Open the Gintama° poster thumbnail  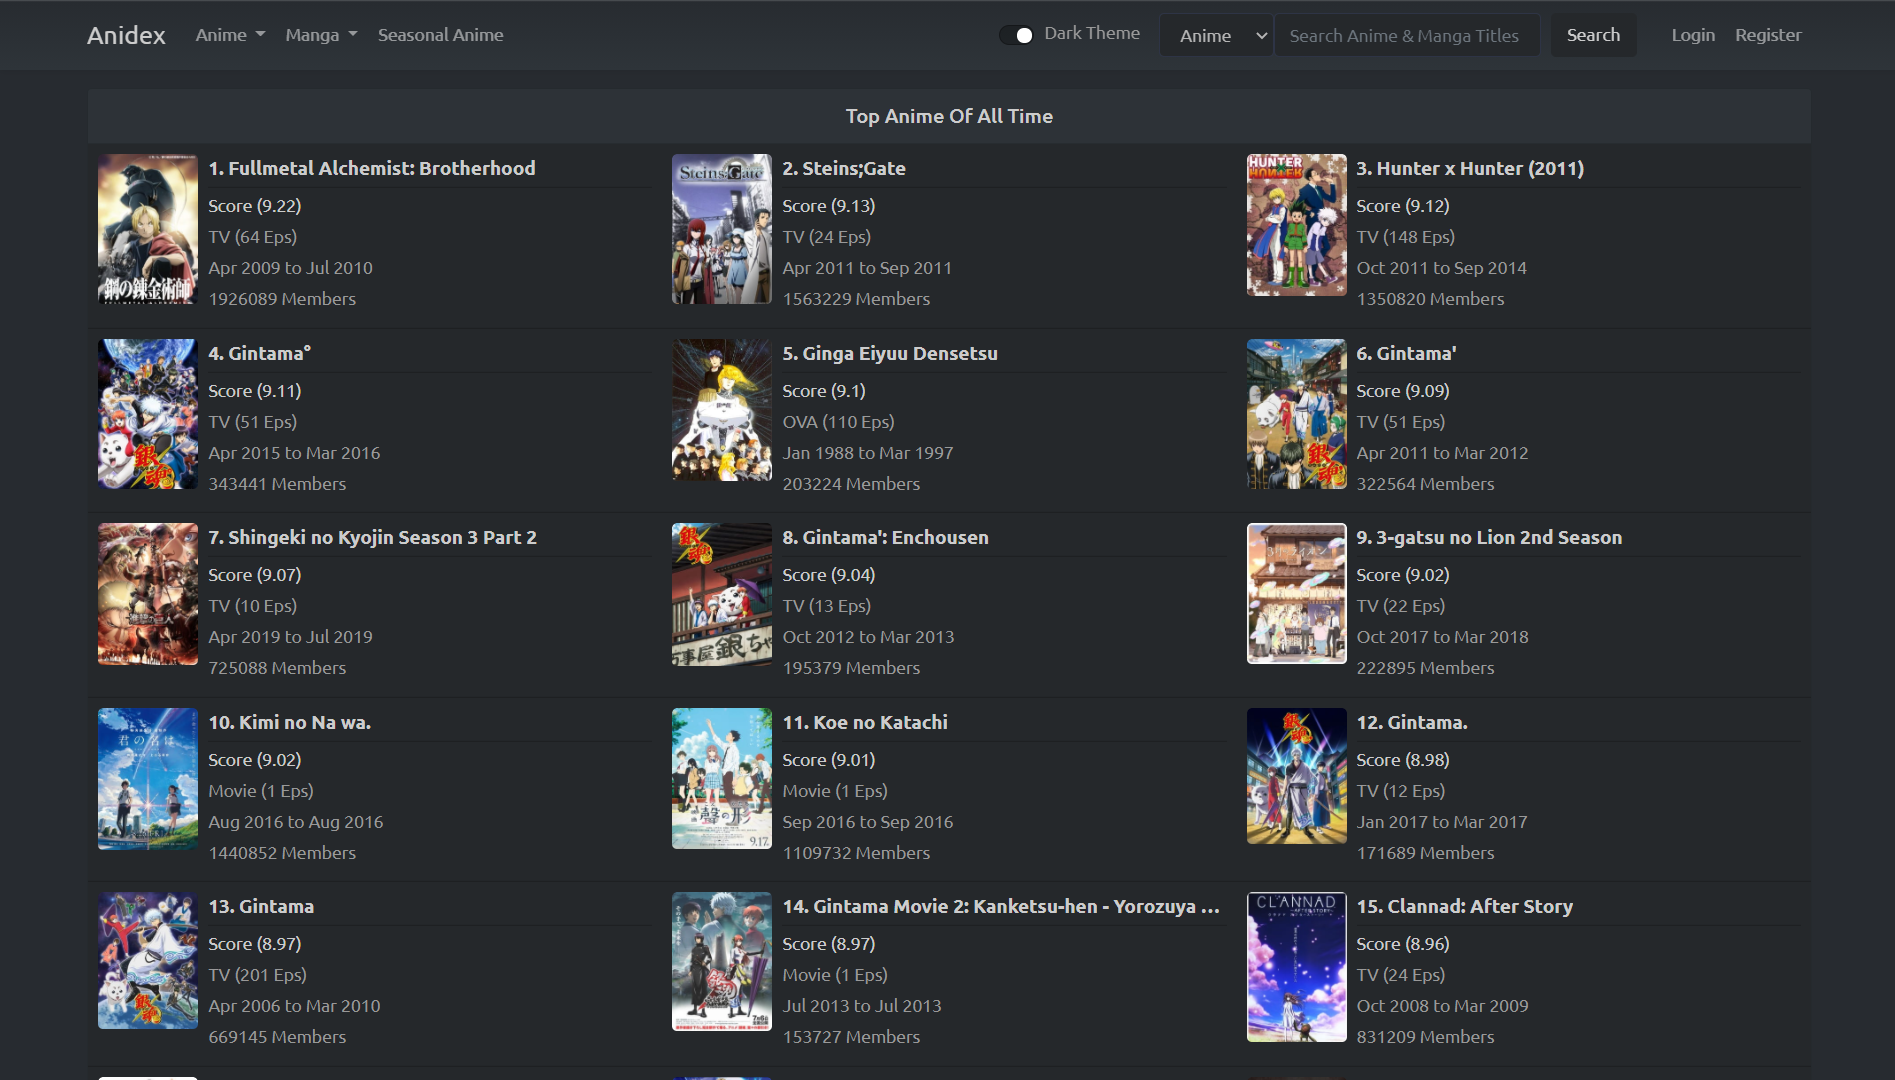(148, 414)
